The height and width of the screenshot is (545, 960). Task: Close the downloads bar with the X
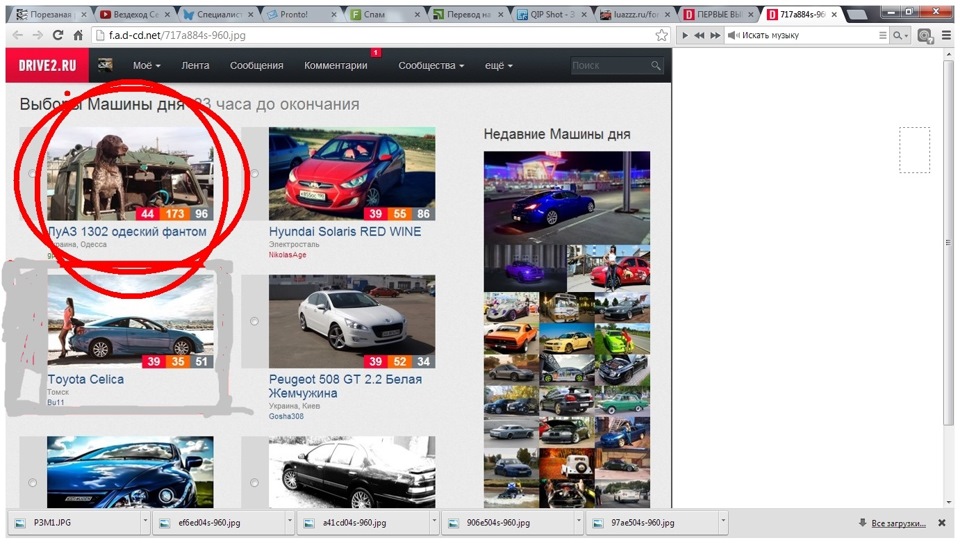tap(942, 523)
